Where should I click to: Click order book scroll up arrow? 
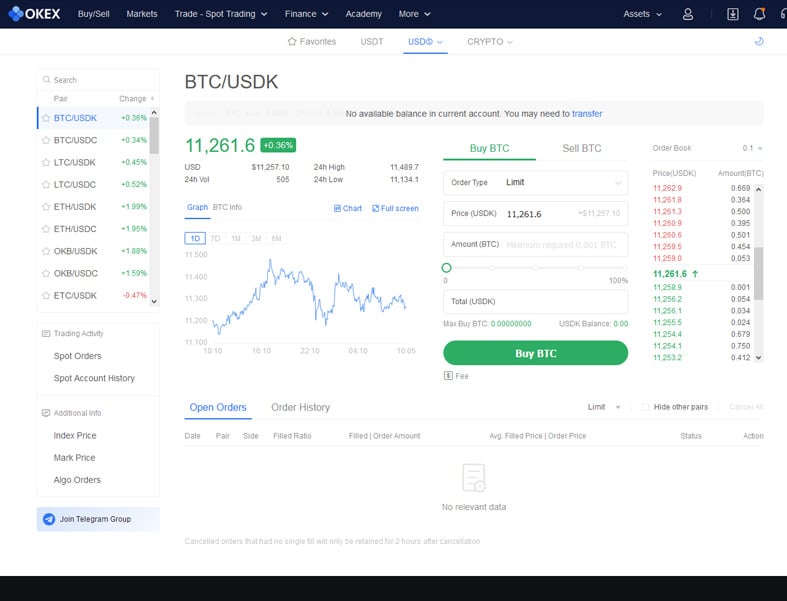pos(758,190)
